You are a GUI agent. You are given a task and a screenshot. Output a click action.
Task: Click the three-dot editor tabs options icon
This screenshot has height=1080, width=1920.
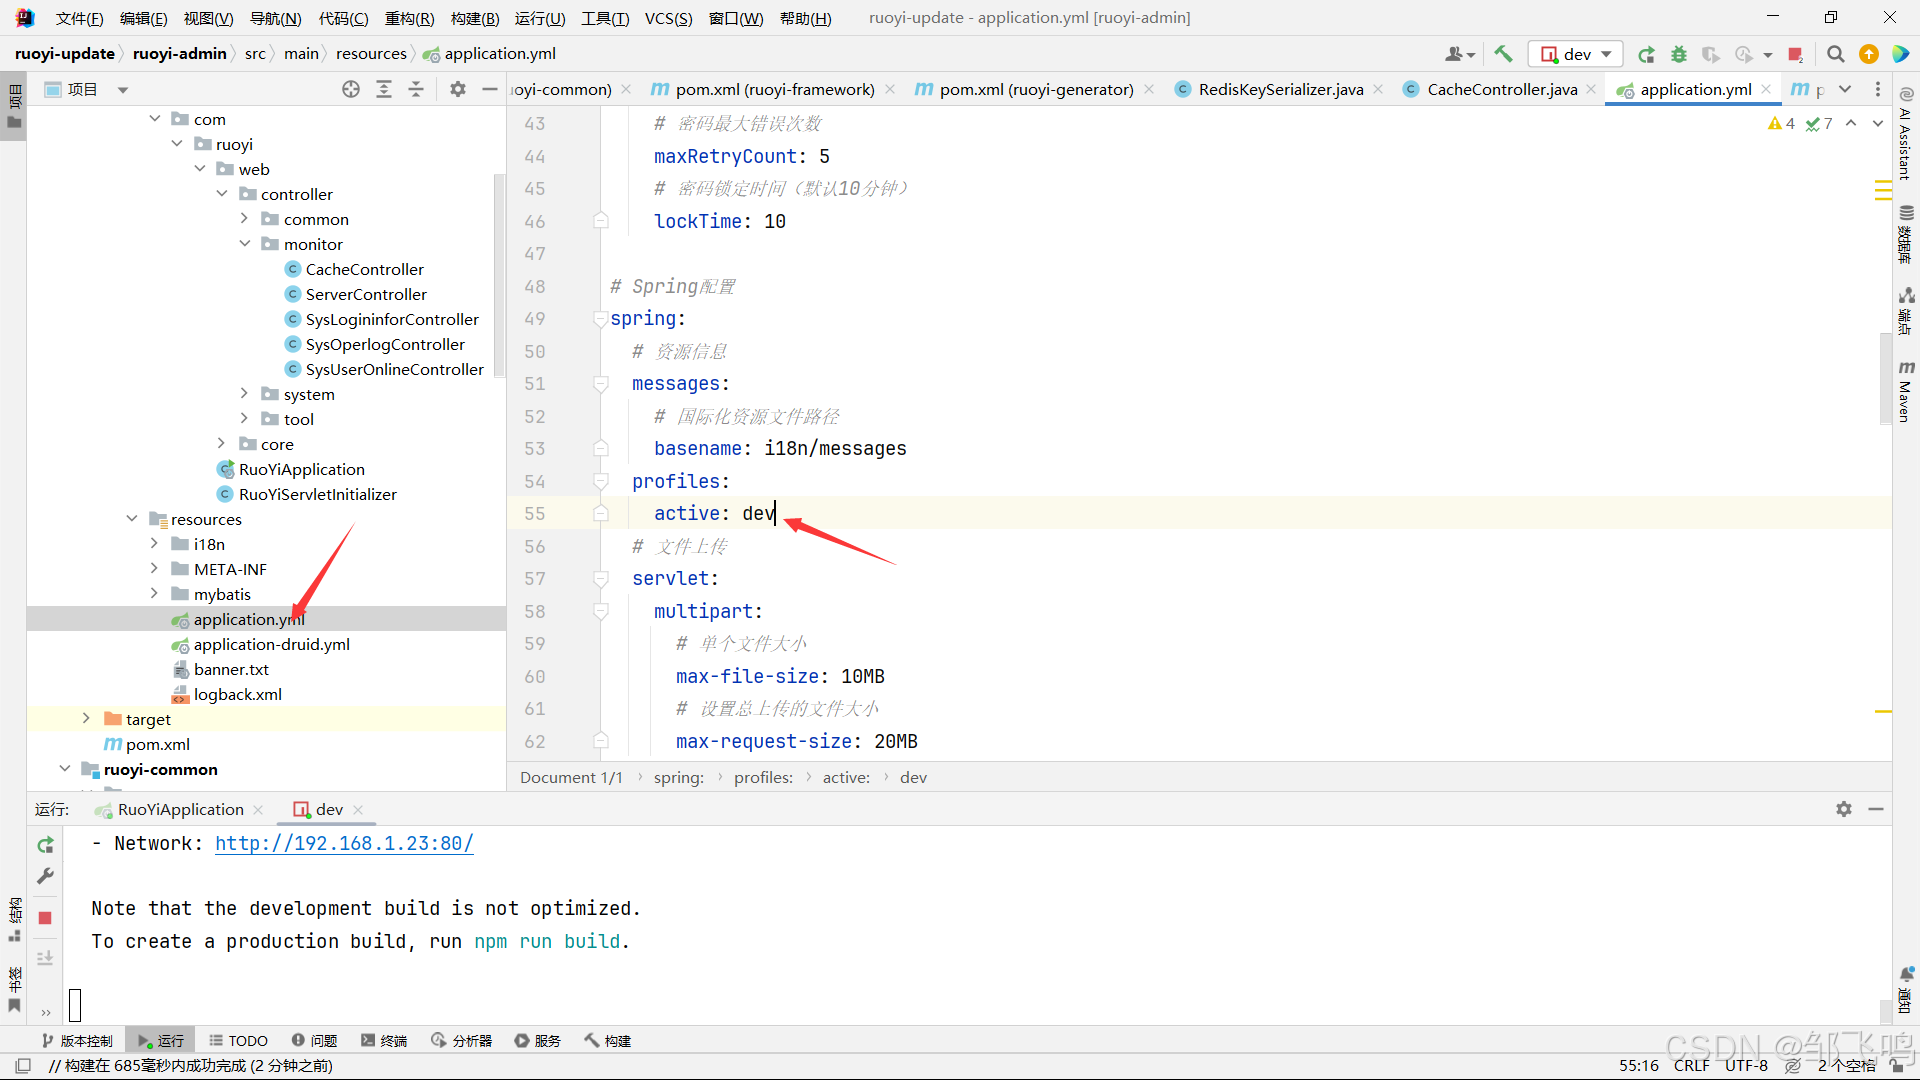coord(1878,90)
